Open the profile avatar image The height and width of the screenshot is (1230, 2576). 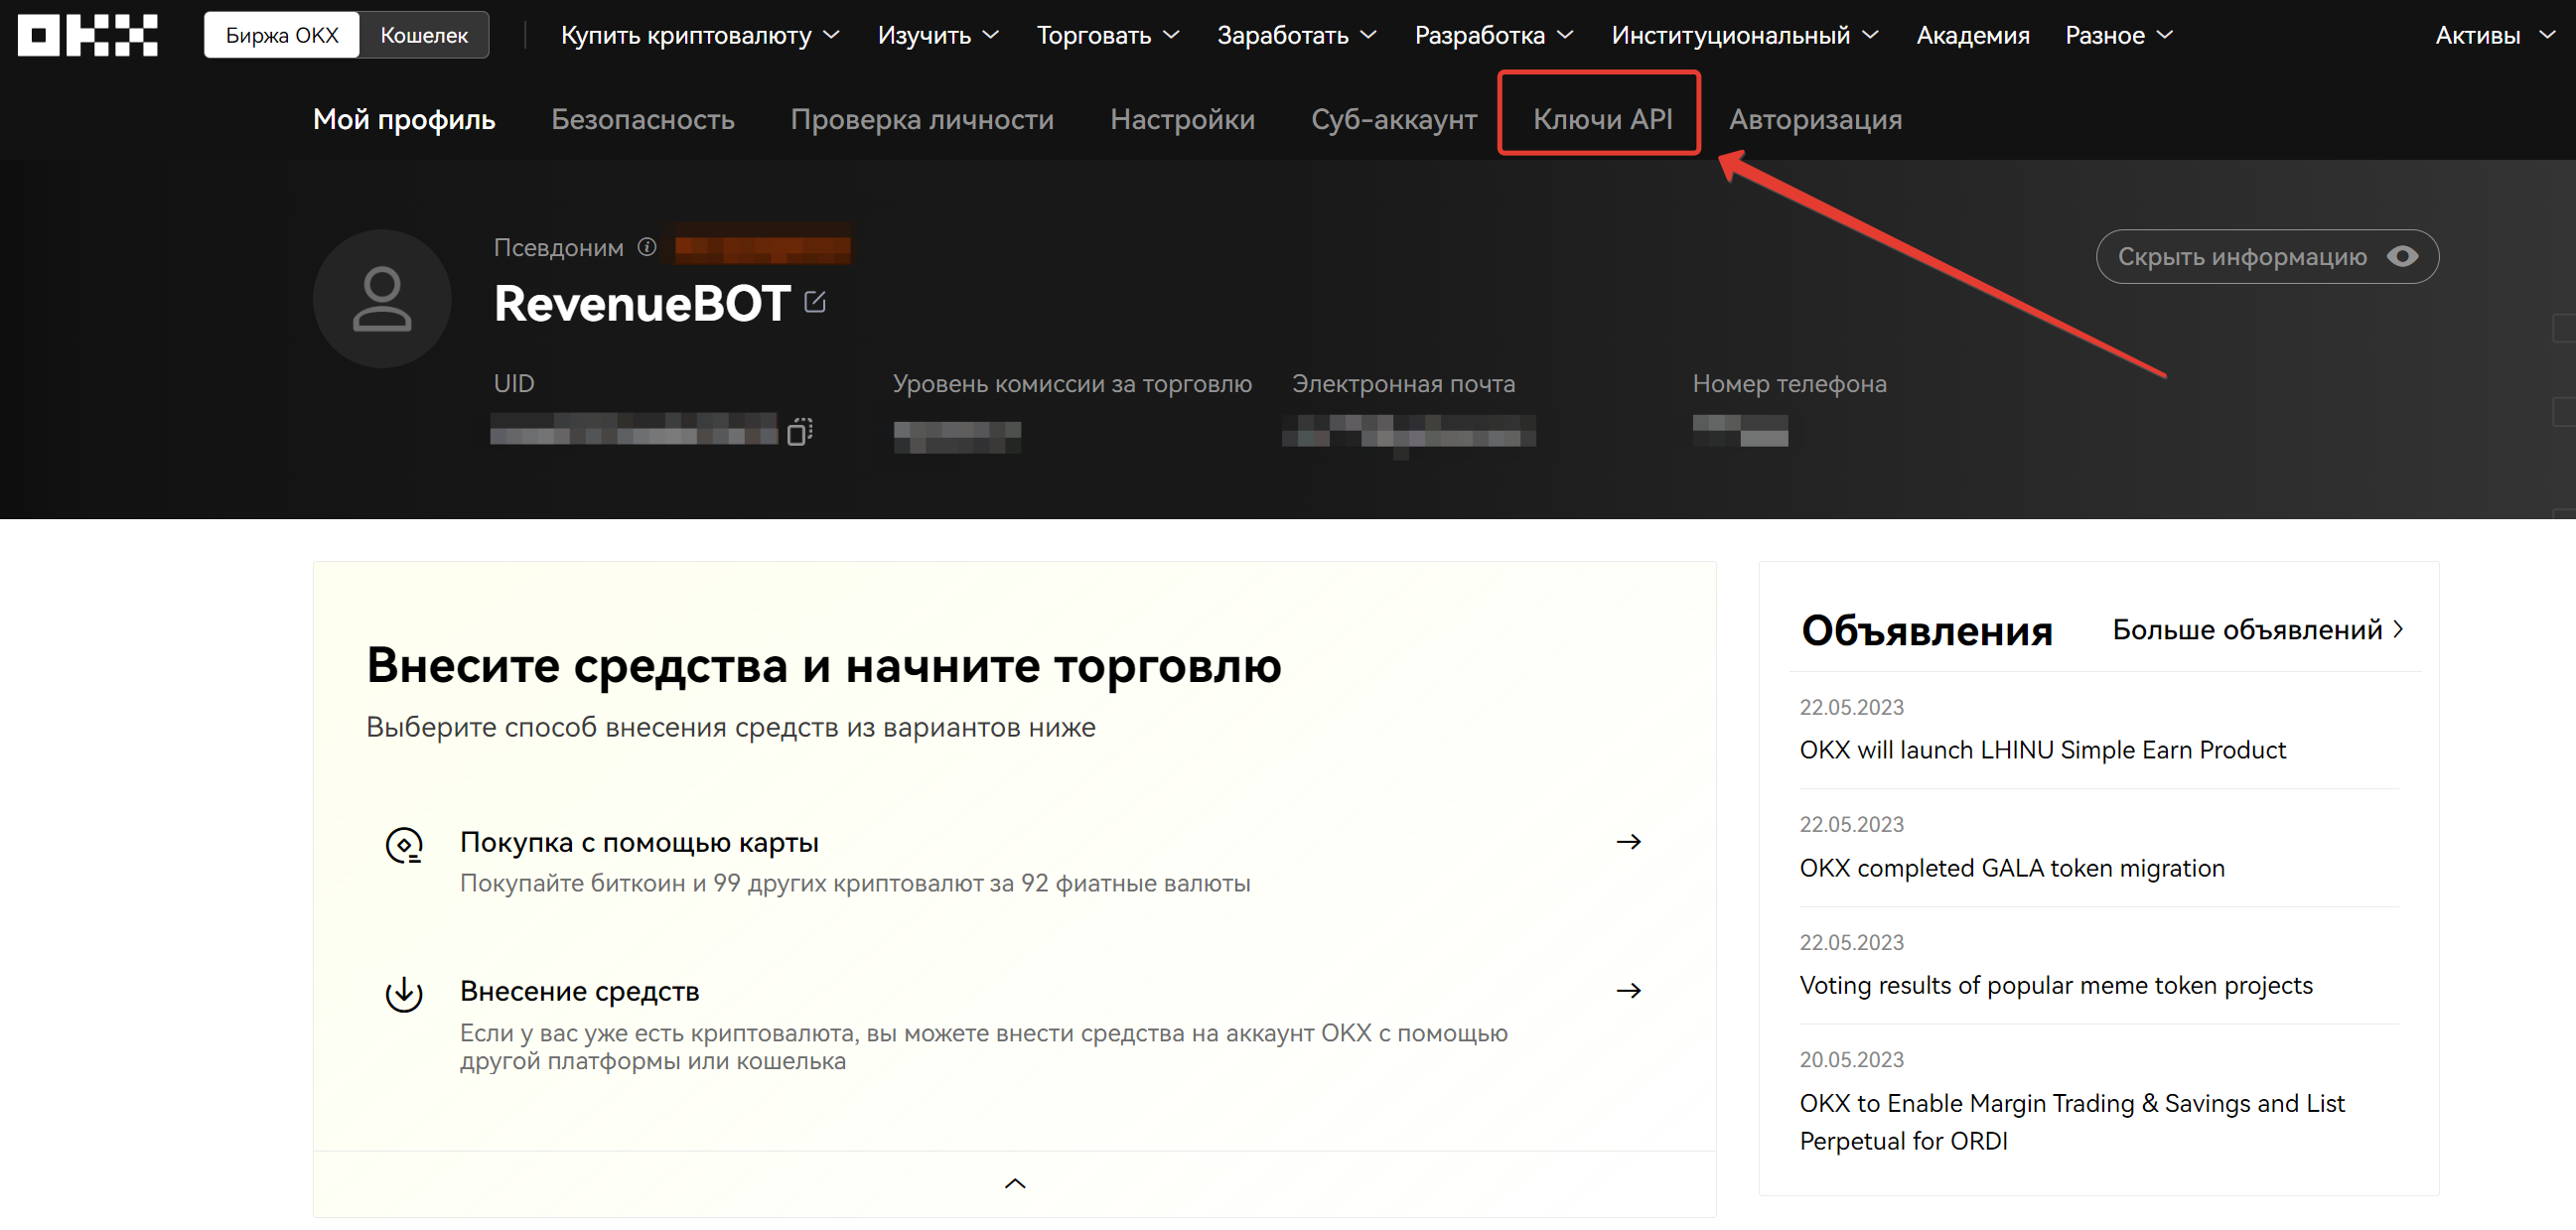tap(382, 299)
